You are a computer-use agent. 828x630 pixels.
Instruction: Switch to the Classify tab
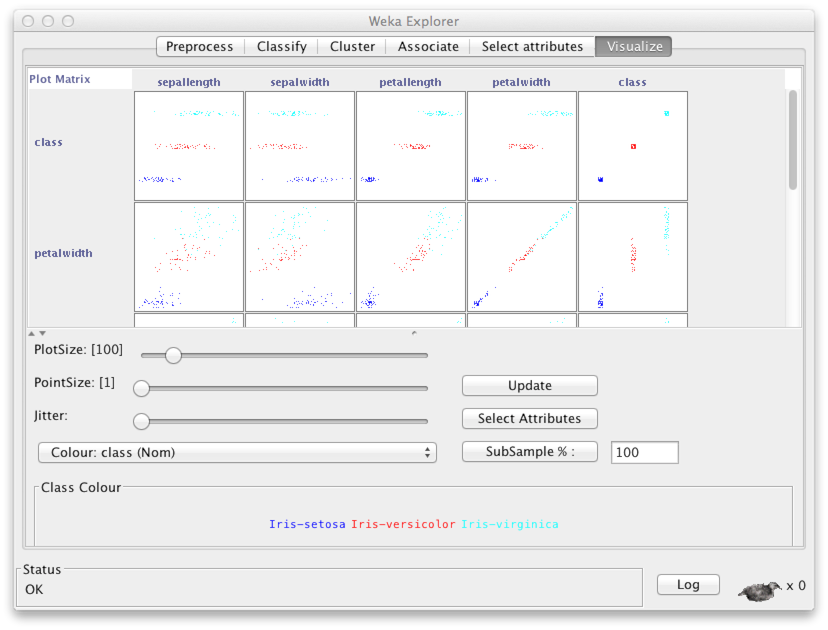click(x=281, y=46)
